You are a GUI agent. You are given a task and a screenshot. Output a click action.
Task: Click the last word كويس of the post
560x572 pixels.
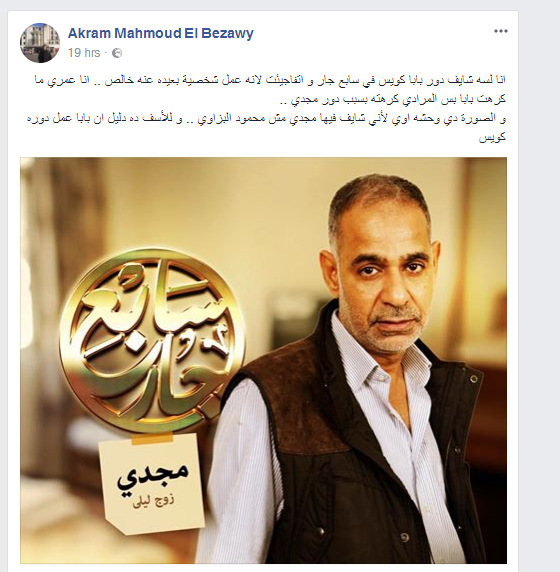[x=492, y=138]
